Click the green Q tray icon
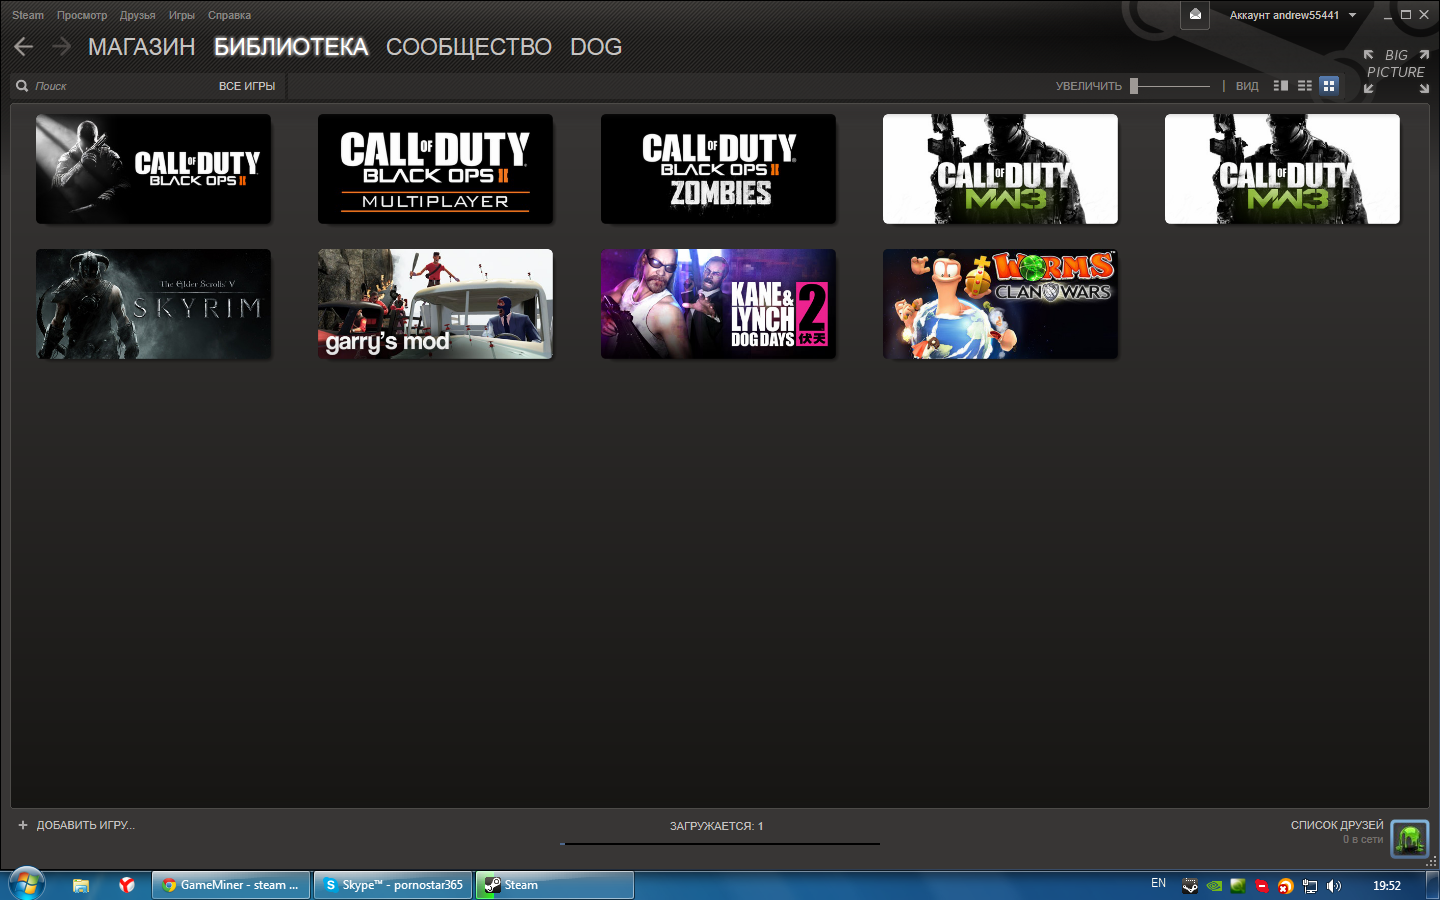This screenshot has width=1440, height=900. tap(1238, 885)
